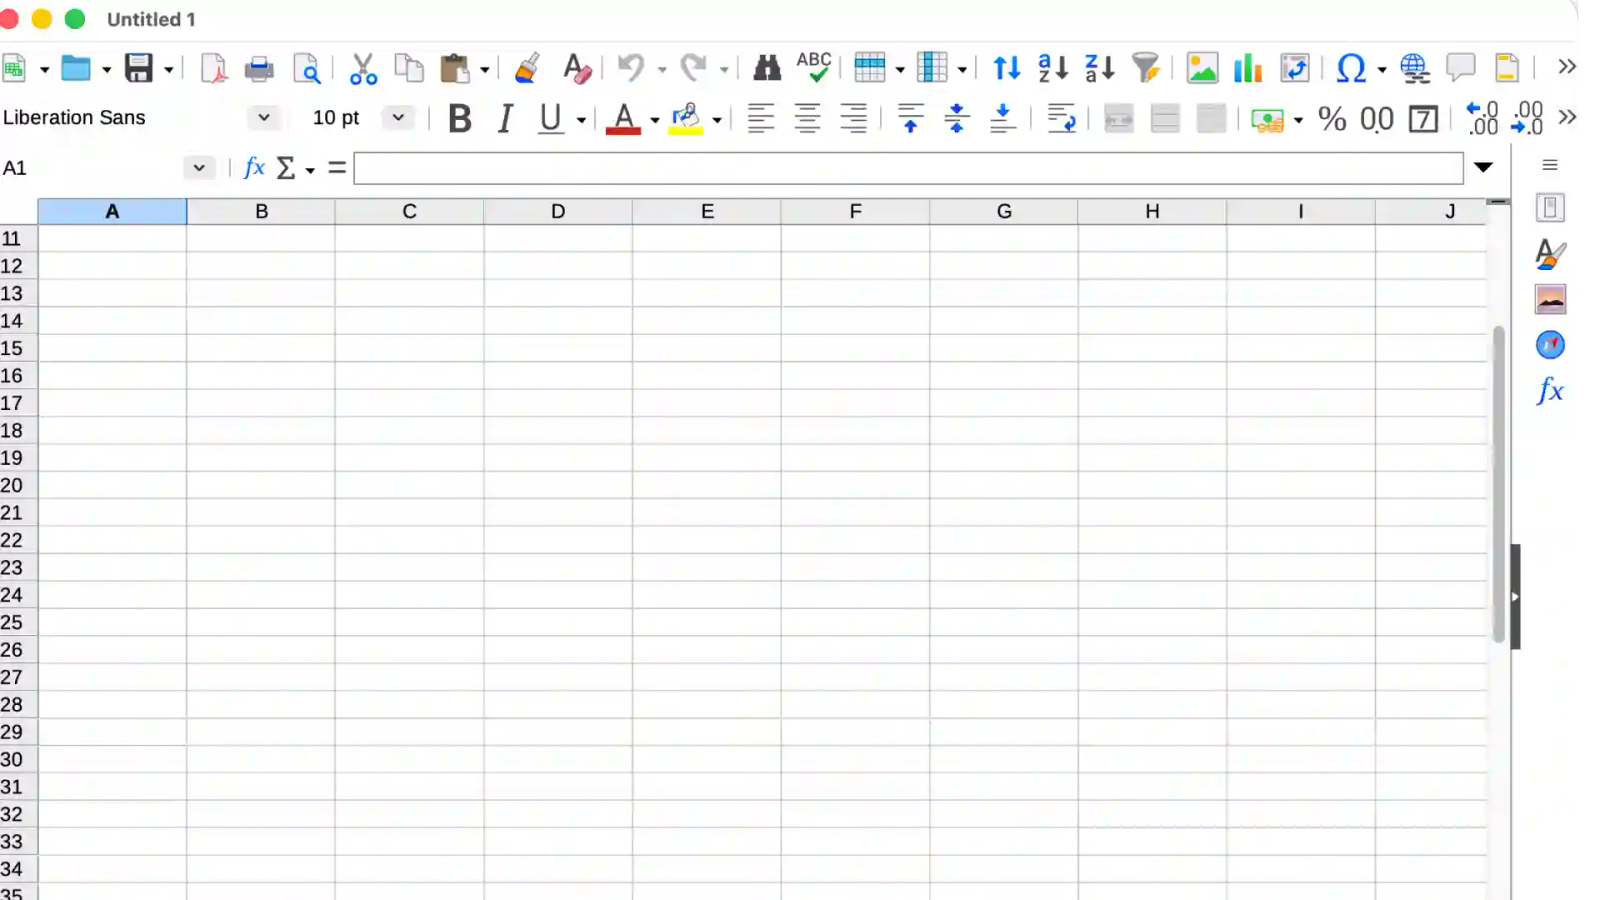The image size is (1600, 900).
Task: Sort descending Z to A
Action: click(1099, 68)
